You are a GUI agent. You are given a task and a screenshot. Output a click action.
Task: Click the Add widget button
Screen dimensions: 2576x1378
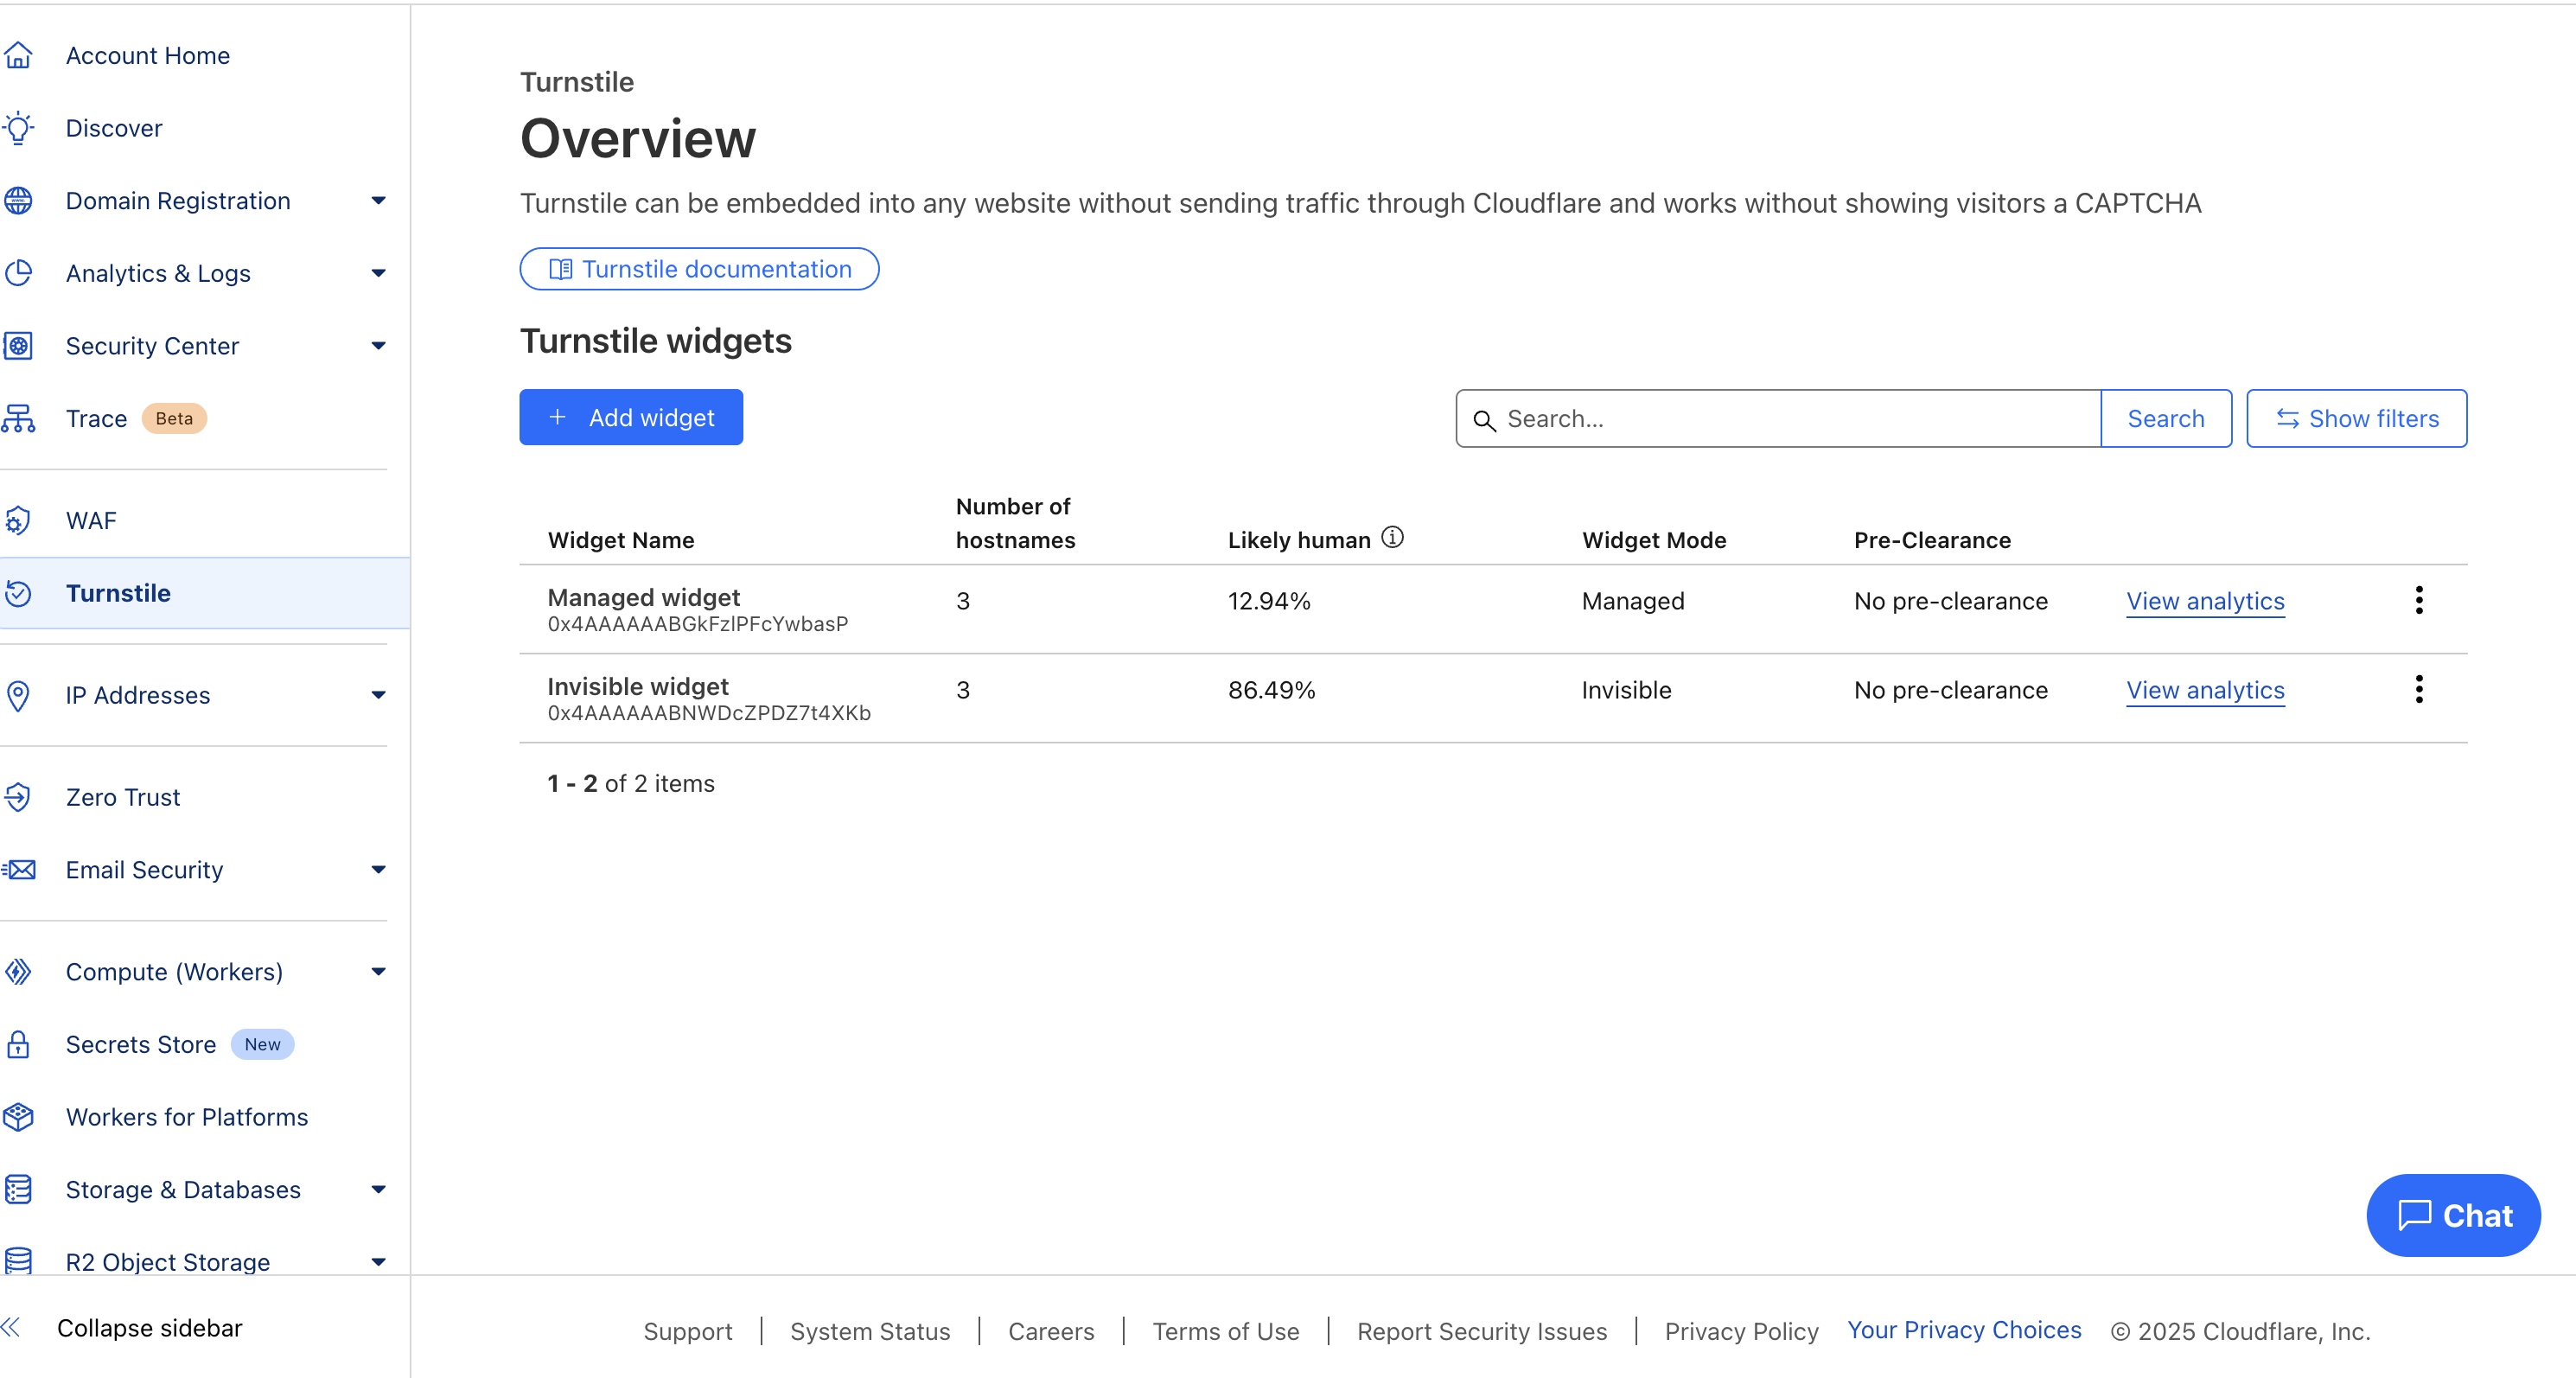point(631,417)
